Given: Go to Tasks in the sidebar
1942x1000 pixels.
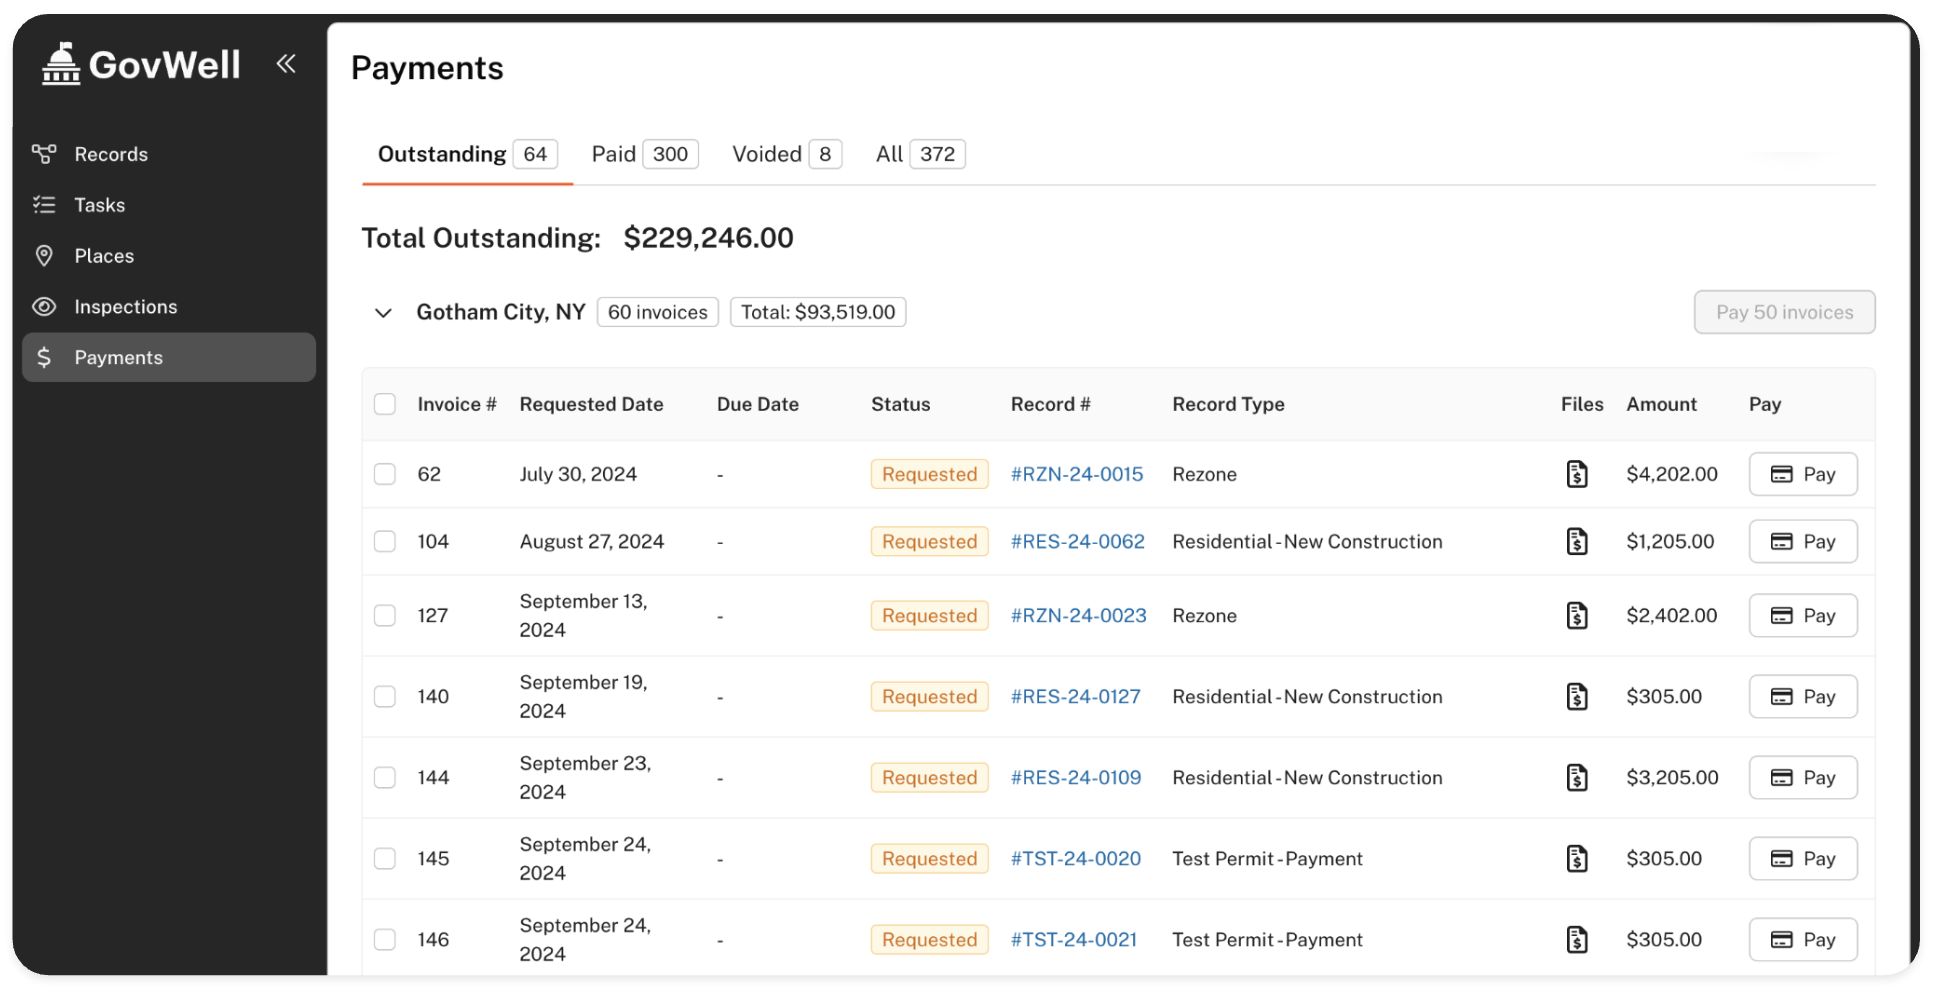Looking at the screenshot, I should pos(99,205).
